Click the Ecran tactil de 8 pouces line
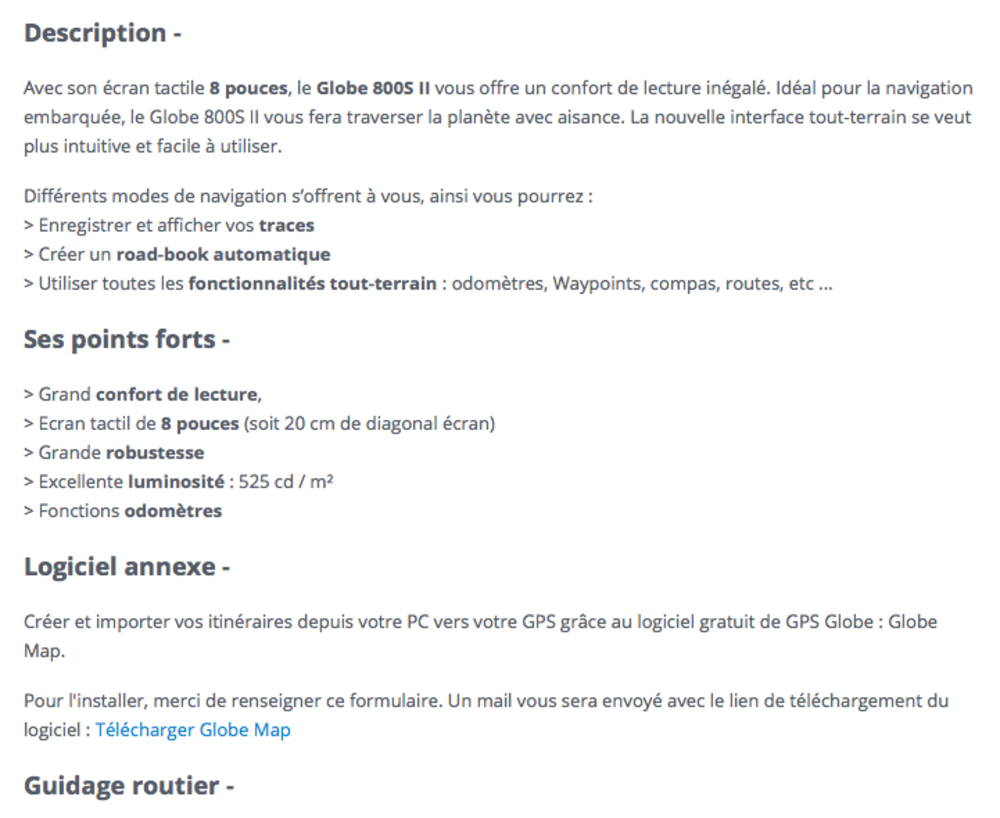1000x818 pixels. (259, 424)
